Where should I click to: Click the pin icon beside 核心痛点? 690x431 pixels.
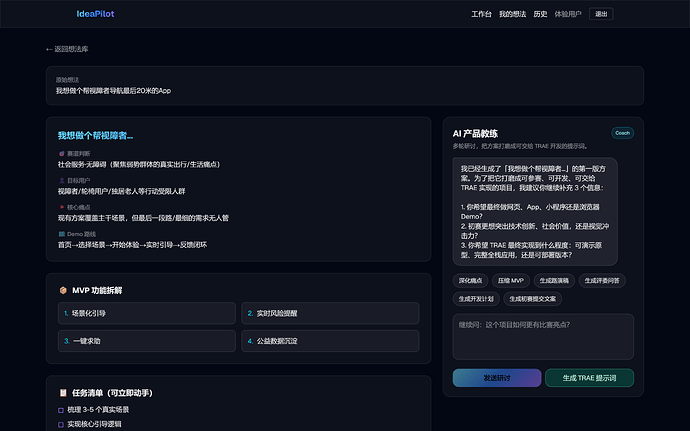(x=62, y=207)
